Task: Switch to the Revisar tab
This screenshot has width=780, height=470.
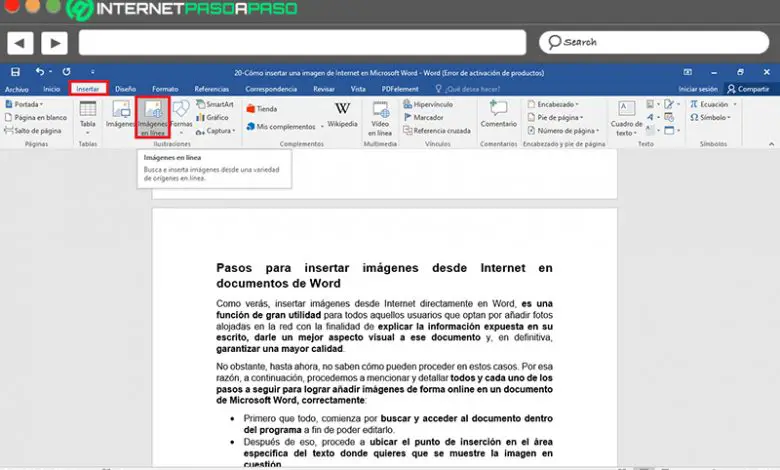Action: [x=324, y=89]
